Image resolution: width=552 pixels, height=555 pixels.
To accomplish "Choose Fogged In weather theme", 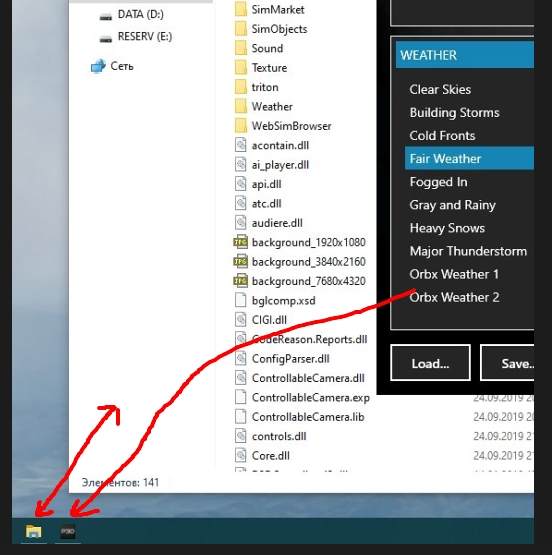I will point(438,182).
